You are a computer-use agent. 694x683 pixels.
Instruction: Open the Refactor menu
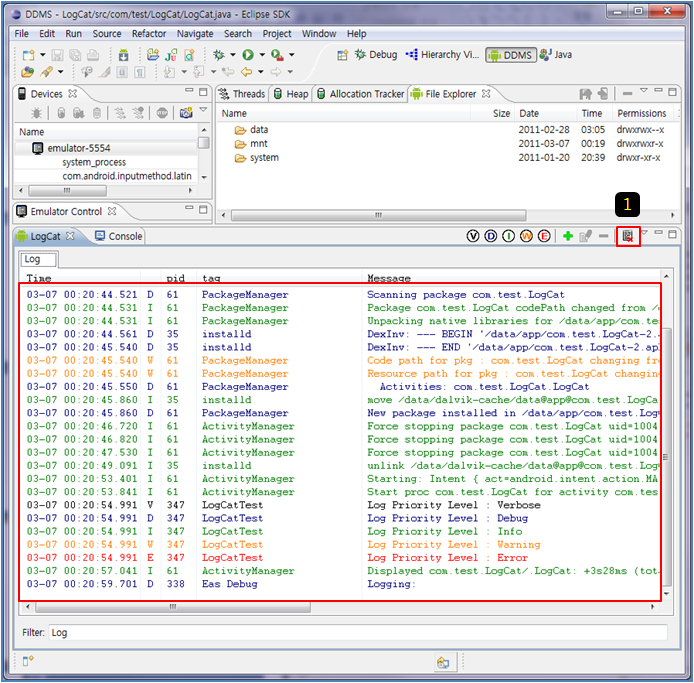pyautogui.click(x=149, y=34)
